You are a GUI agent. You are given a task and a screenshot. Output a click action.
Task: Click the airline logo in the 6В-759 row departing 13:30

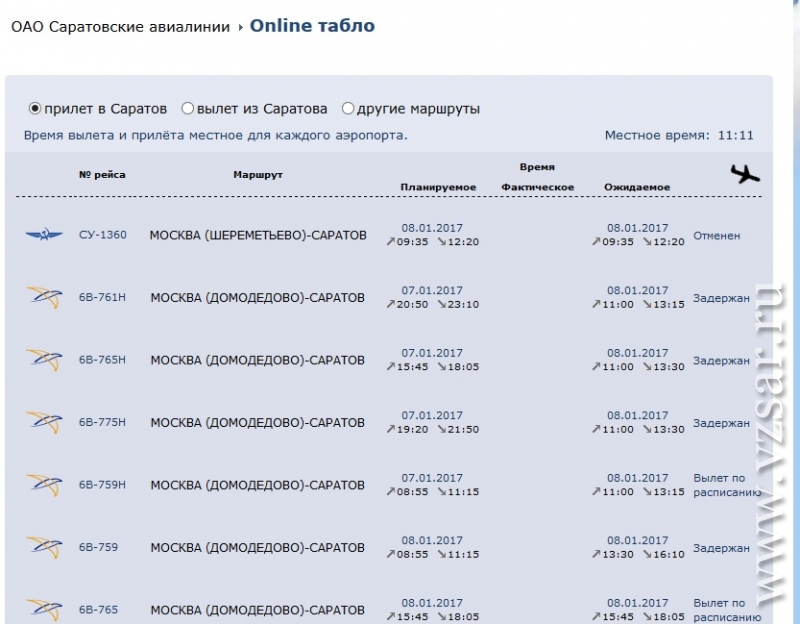click(x=44, y=547)
